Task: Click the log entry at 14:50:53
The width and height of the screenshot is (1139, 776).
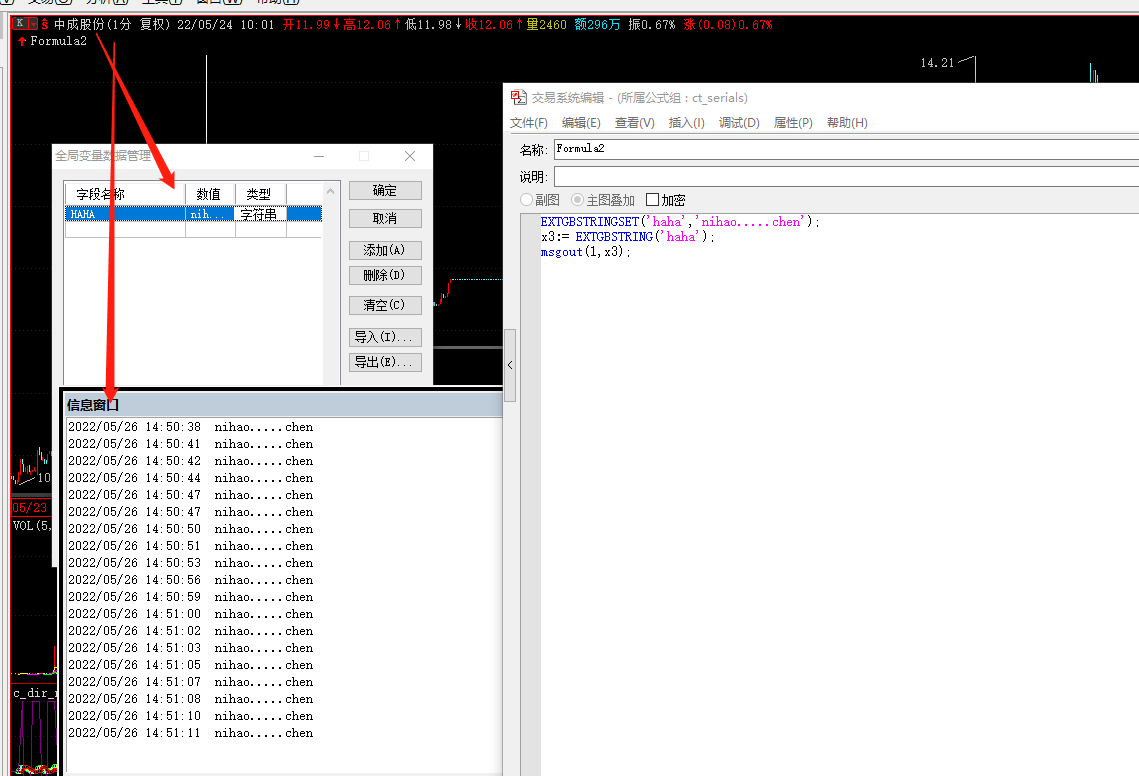Action: pyautogui.click(x=190, y=563)
